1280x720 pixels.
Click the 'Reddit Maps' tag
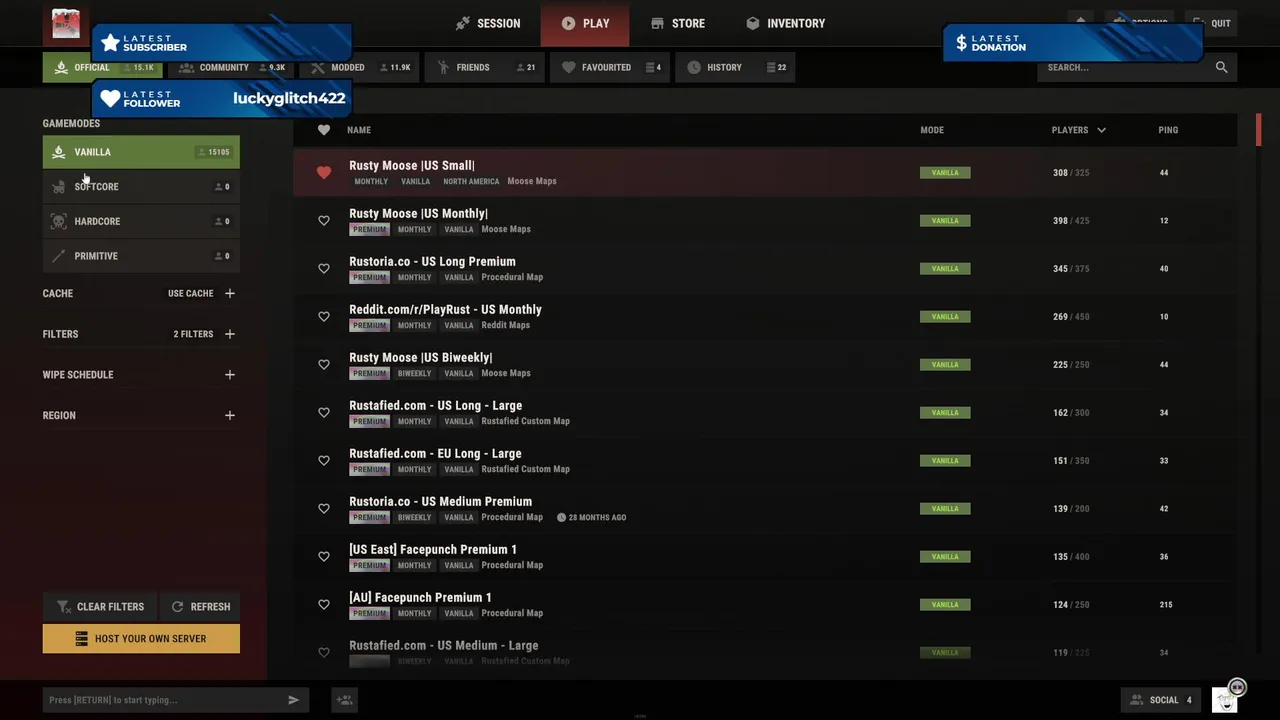click(x=506, y=325)
